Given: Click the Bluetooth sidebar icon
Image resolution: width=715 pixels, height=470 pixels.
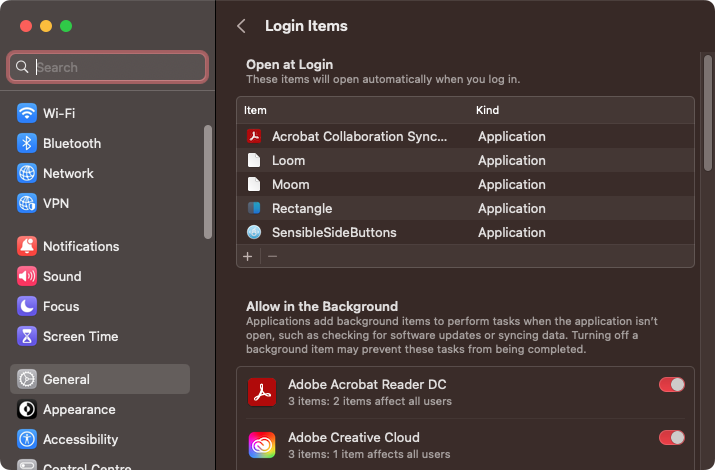Looking at the screenshot, I should [27, 143].
